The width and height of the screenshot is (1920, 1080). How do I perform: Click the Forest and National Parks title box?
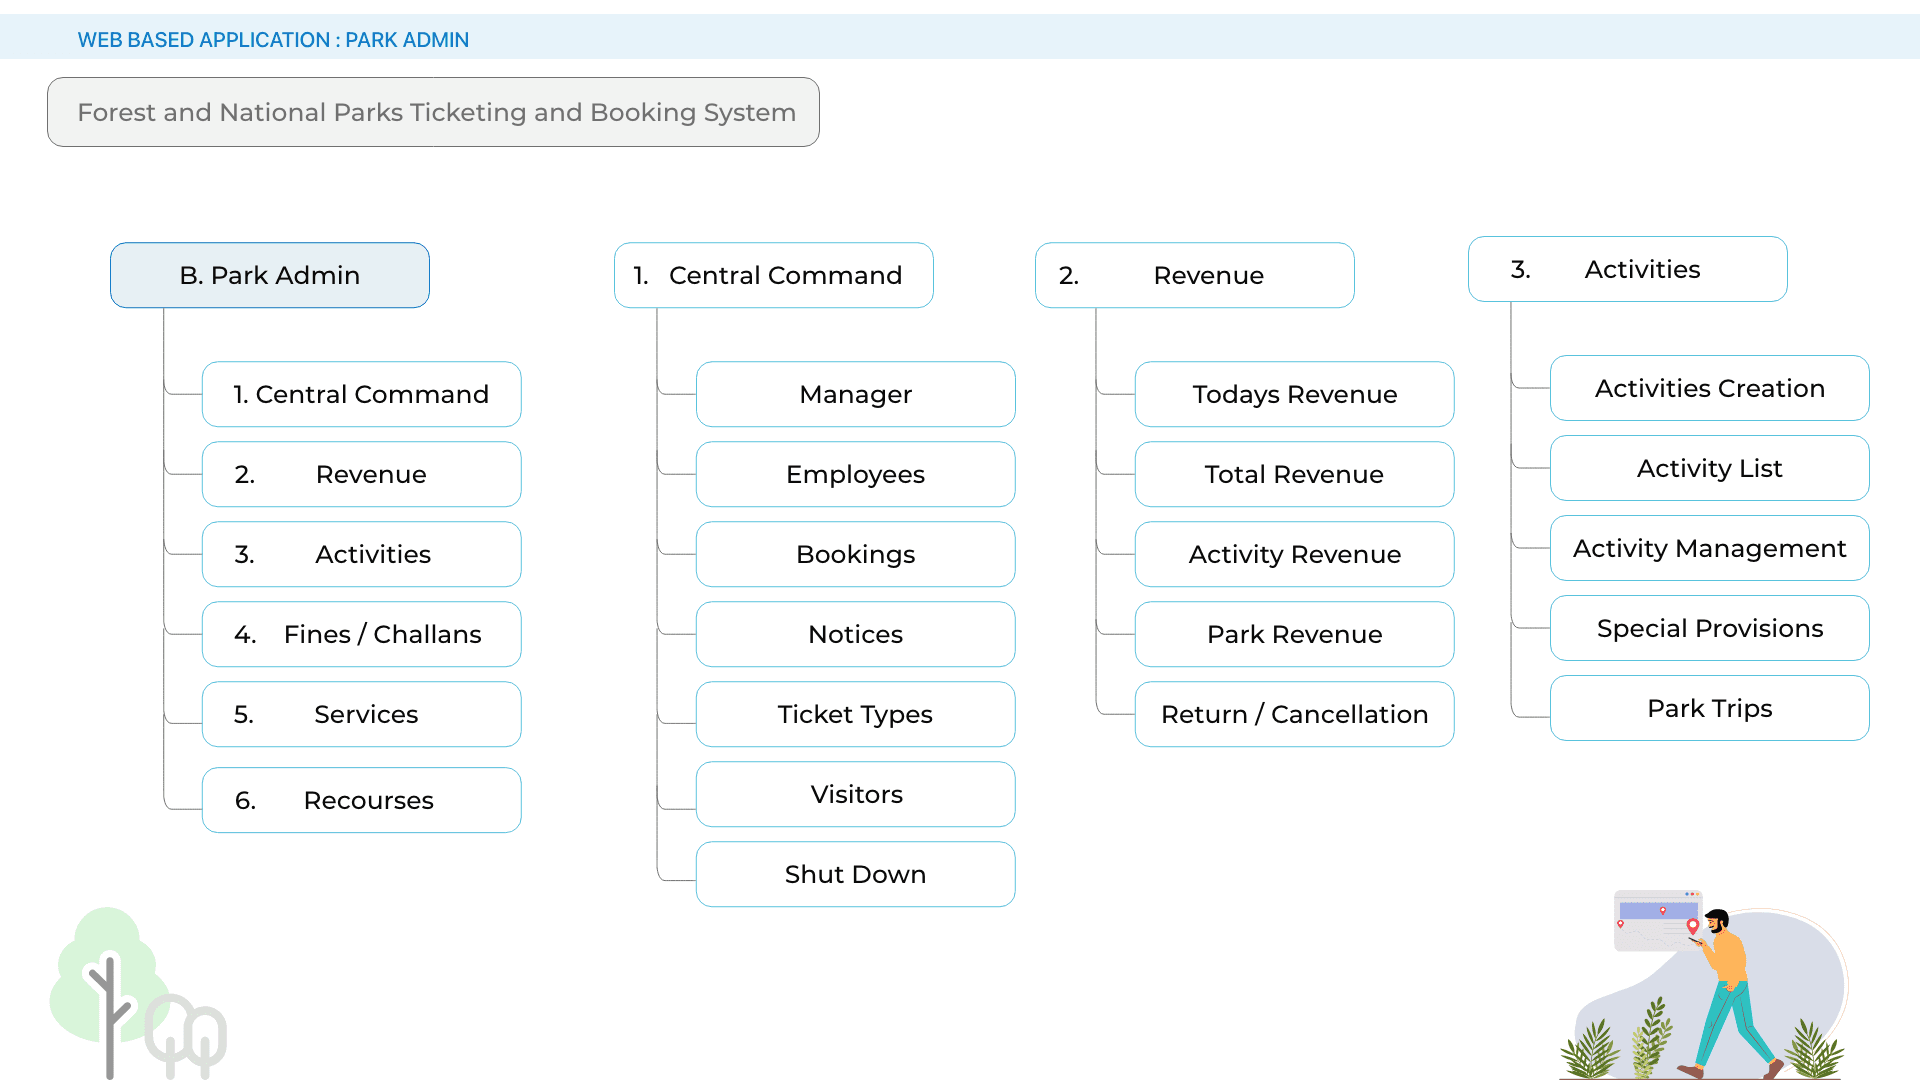click(x=433, y=112)
